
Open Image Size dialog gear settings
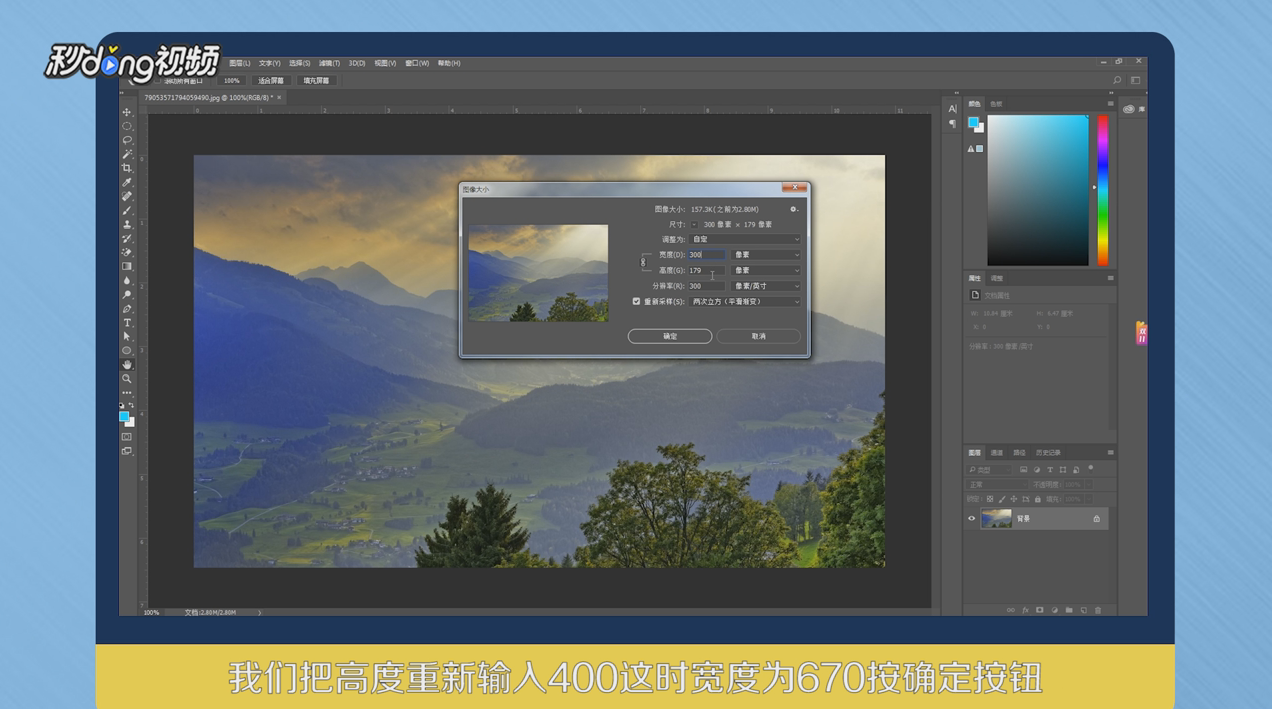click(x=794, y=209)
